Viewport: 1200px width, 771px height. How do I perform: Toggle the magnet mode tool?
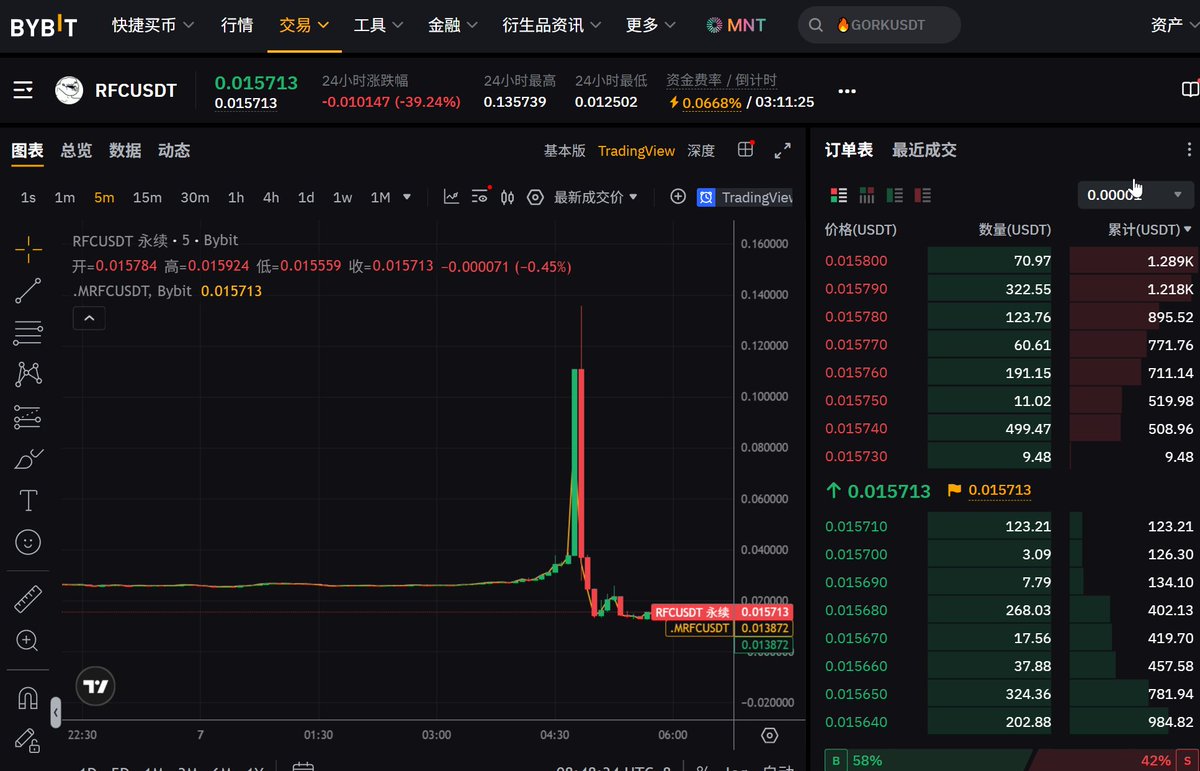[28, 698]
